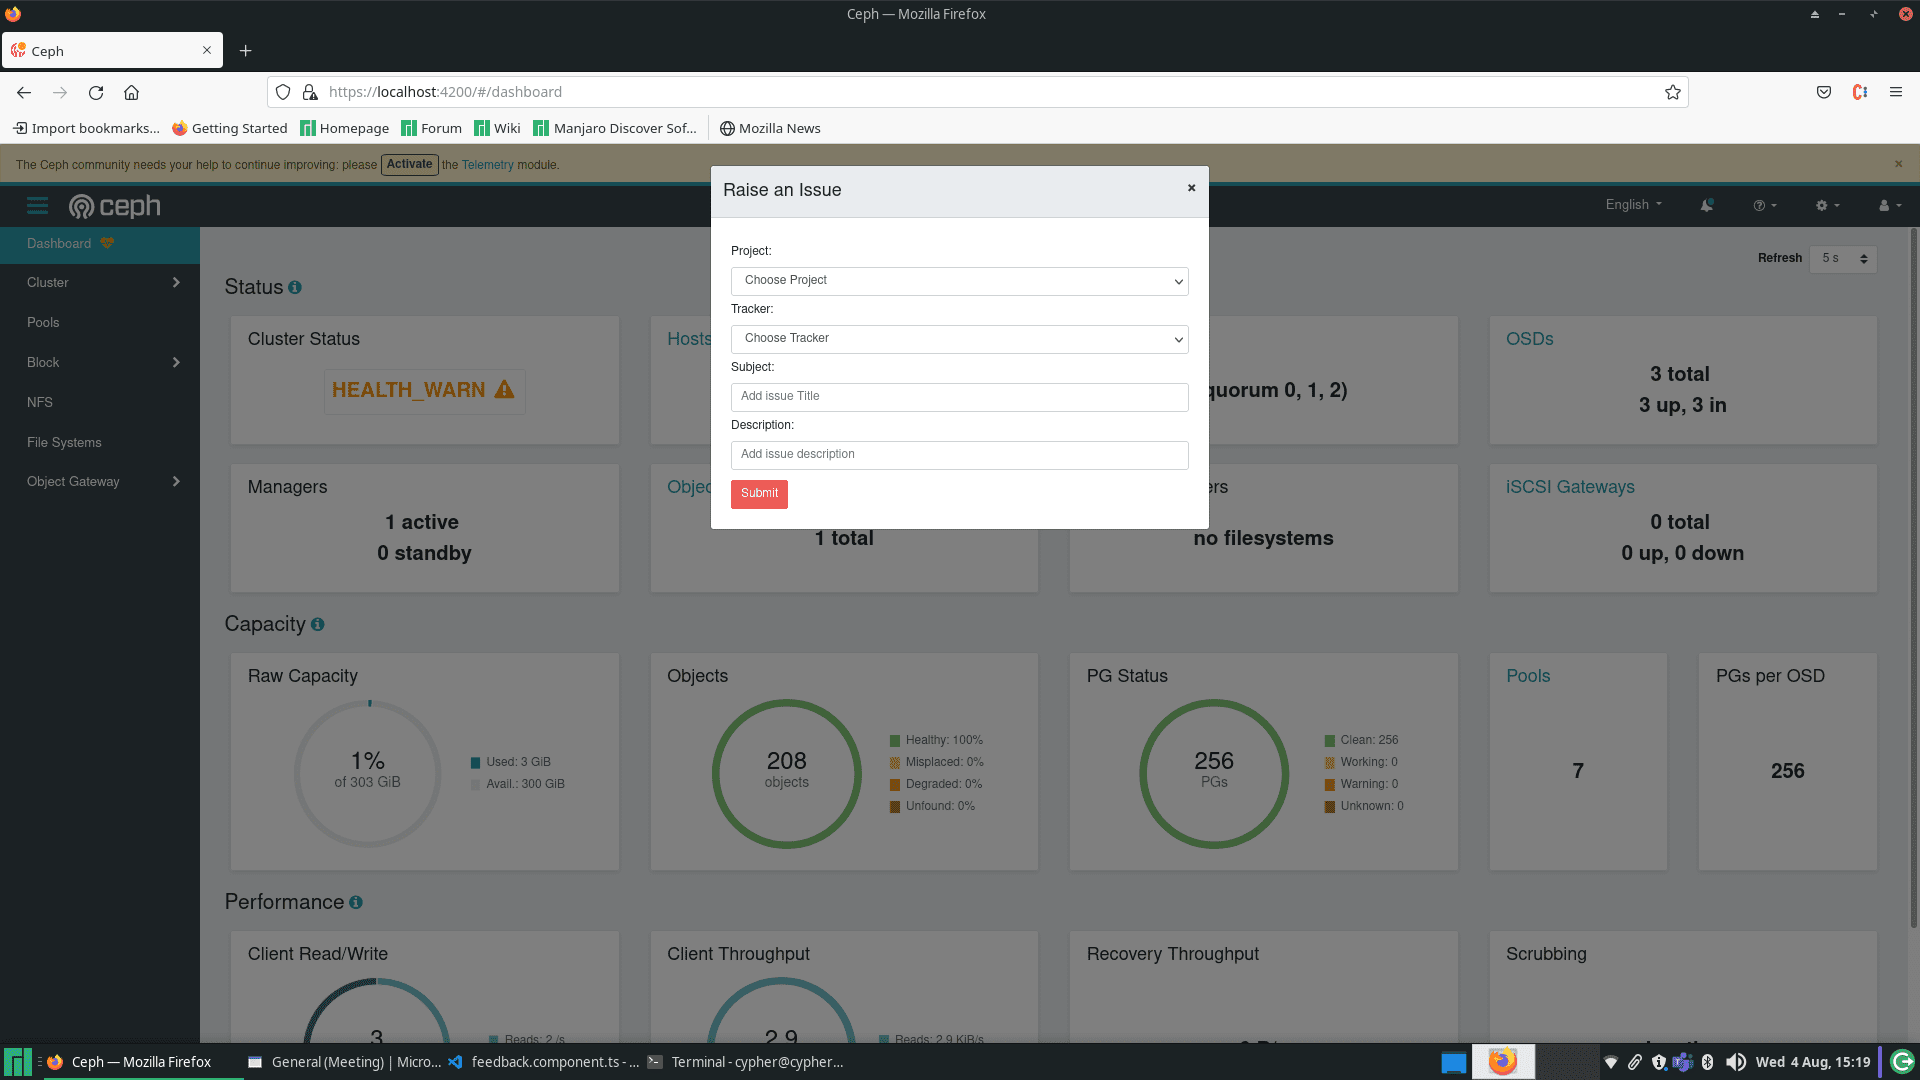Expand the Cluster sidebar section
The height and width of the screenshot is (1080, 1920).
pos(100,282)
